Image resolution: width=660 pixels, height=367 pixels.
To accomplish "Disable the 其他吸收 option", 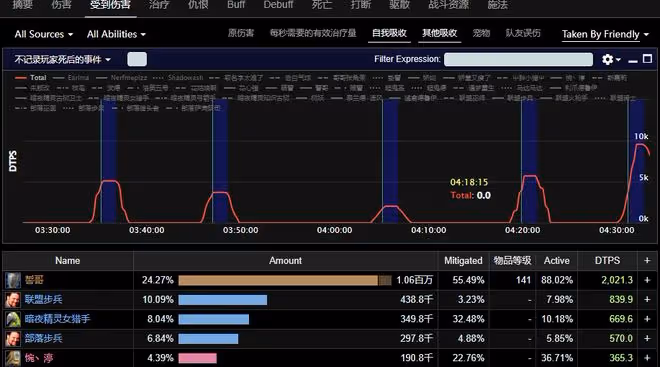I will tap(440, 33).
